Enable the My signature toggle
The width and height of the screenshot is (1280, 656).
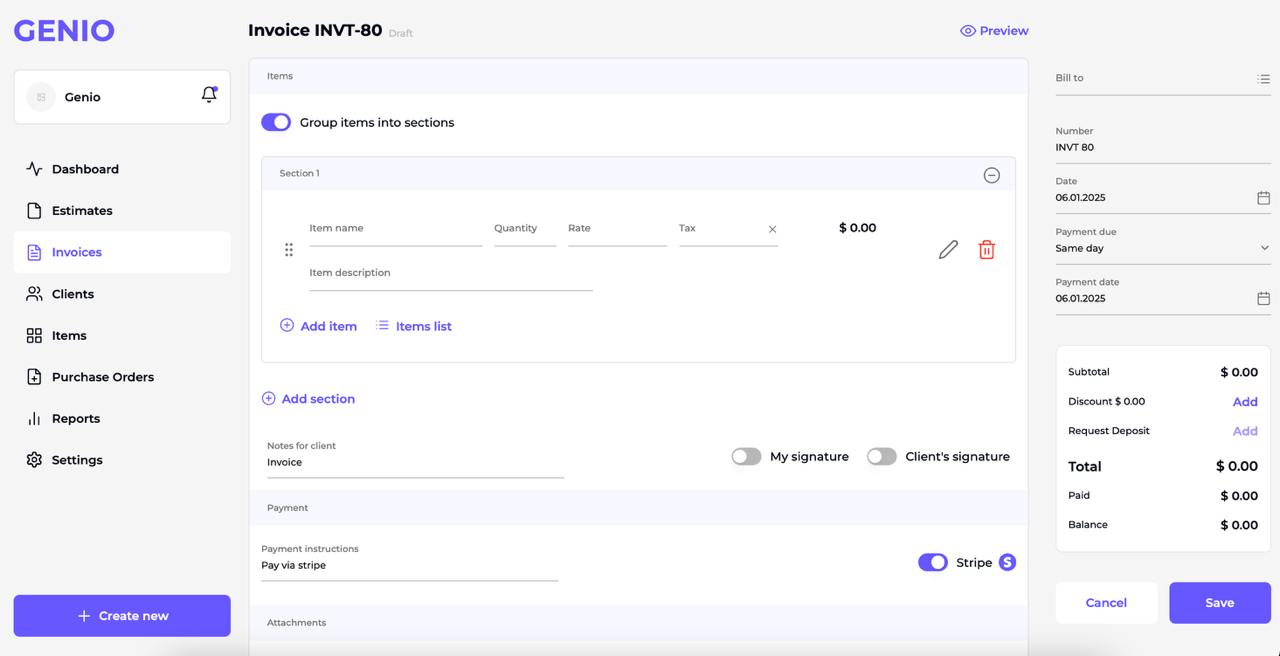click(746, 457)
